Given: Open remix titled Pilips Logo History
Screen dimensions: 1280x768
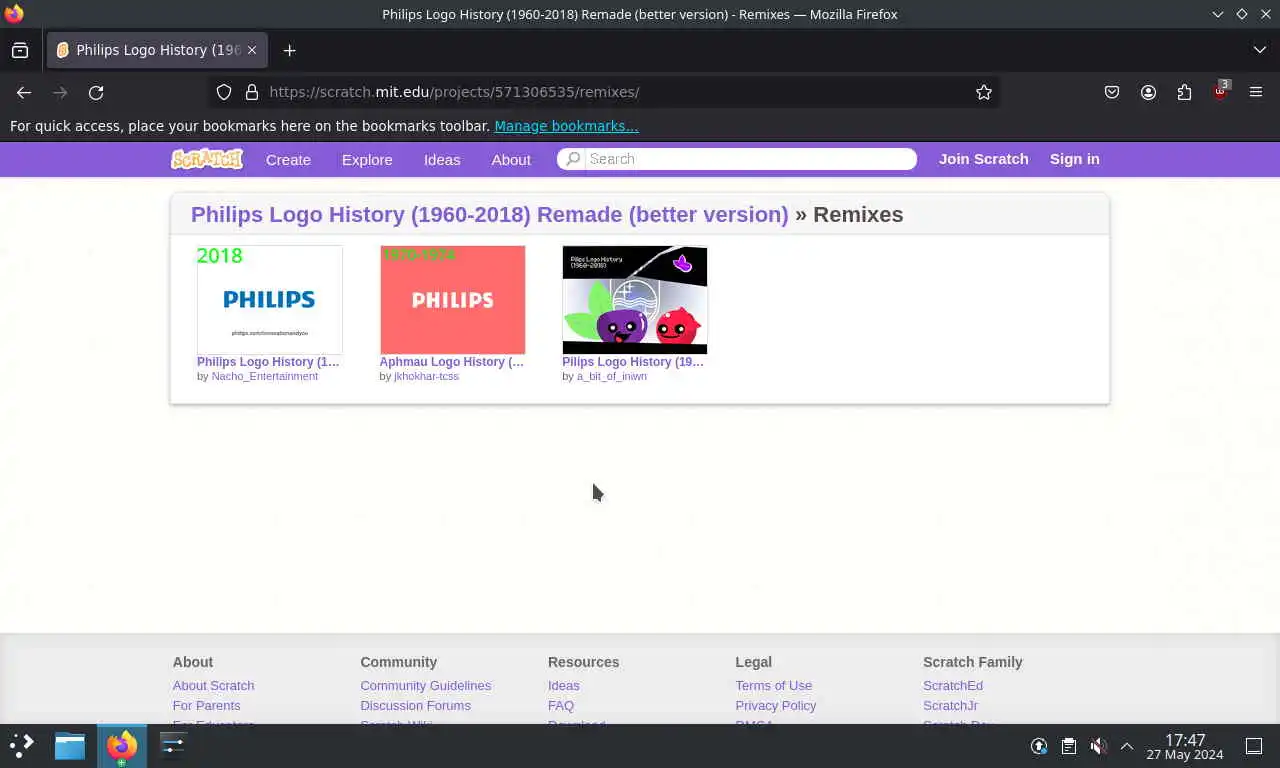Looking at the screenshot, I should 632,362.
